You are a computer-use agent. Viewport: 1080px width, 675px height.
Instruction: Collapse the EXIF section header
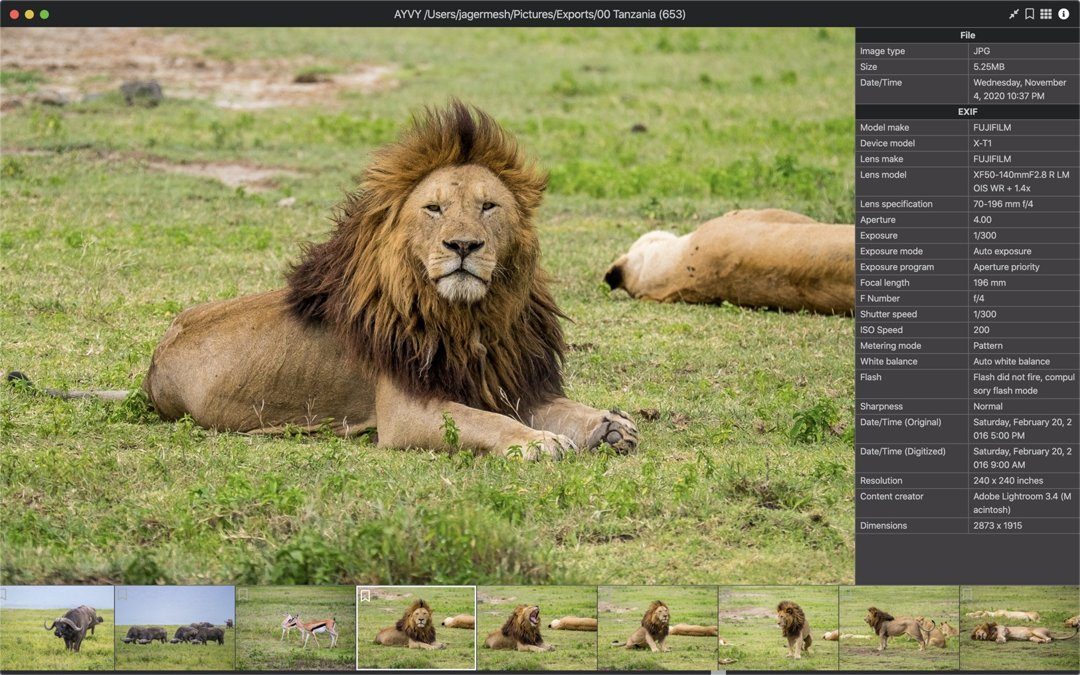967,112
